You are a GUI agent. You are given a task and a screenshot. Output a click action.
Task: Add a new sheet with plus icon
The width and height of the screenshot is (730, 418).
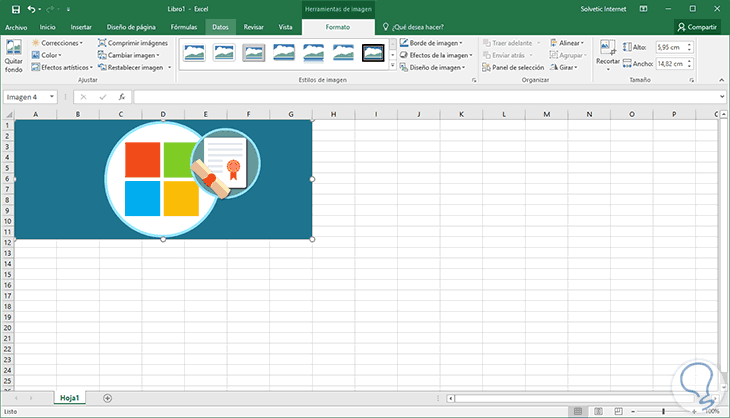(107, 398)
